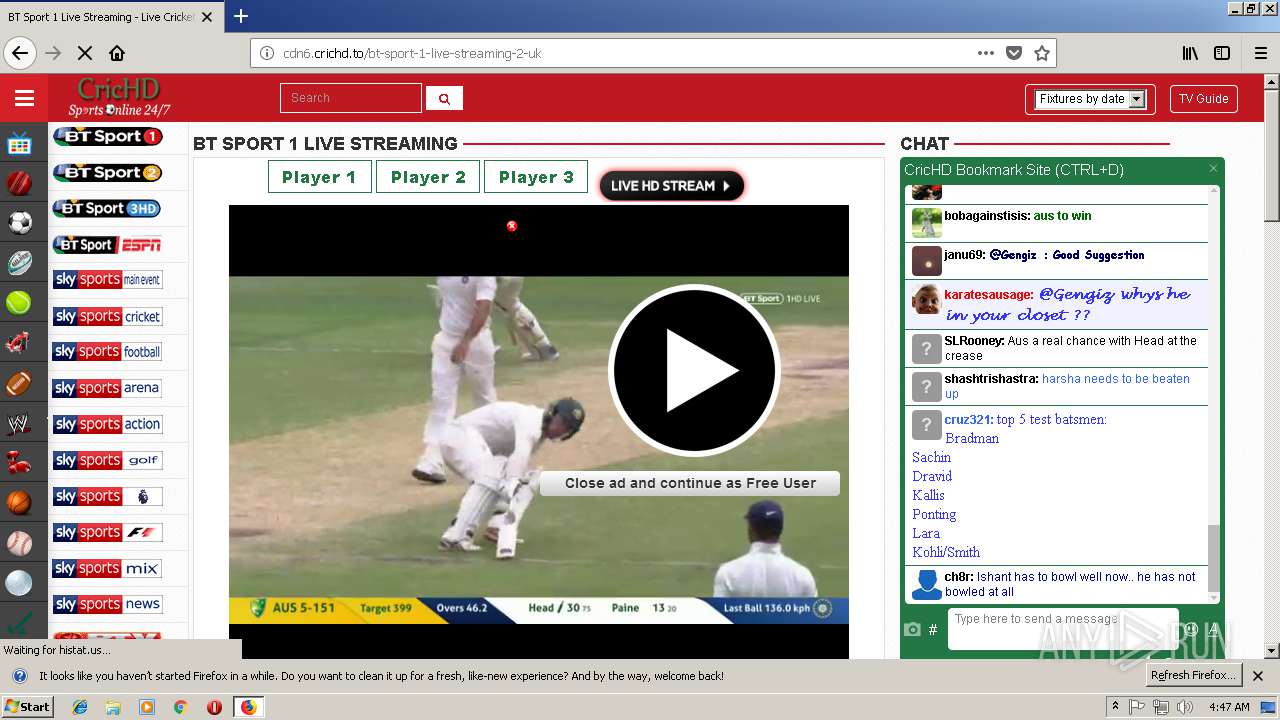Viewport: 1280px width, 720px height.
Task: Expand the Fixtures by date dropdown
Action: 1090,99
